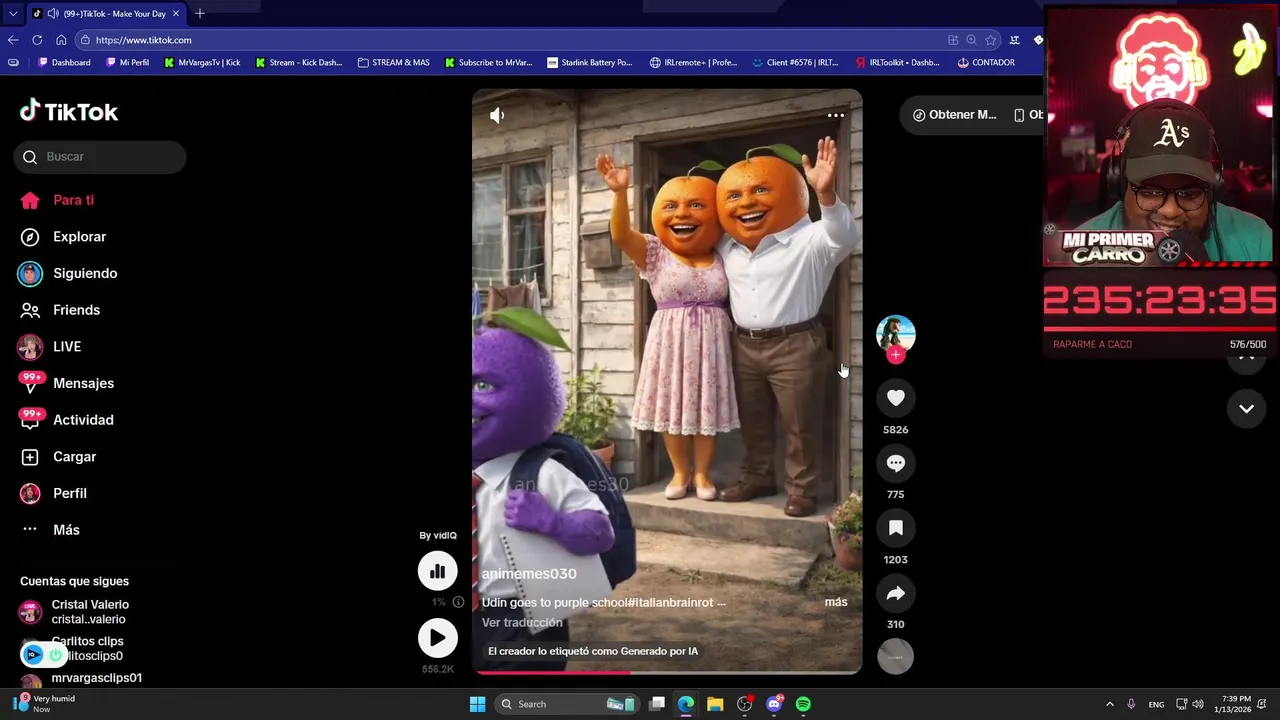Open the three-dot video options menu

point(836,115)
